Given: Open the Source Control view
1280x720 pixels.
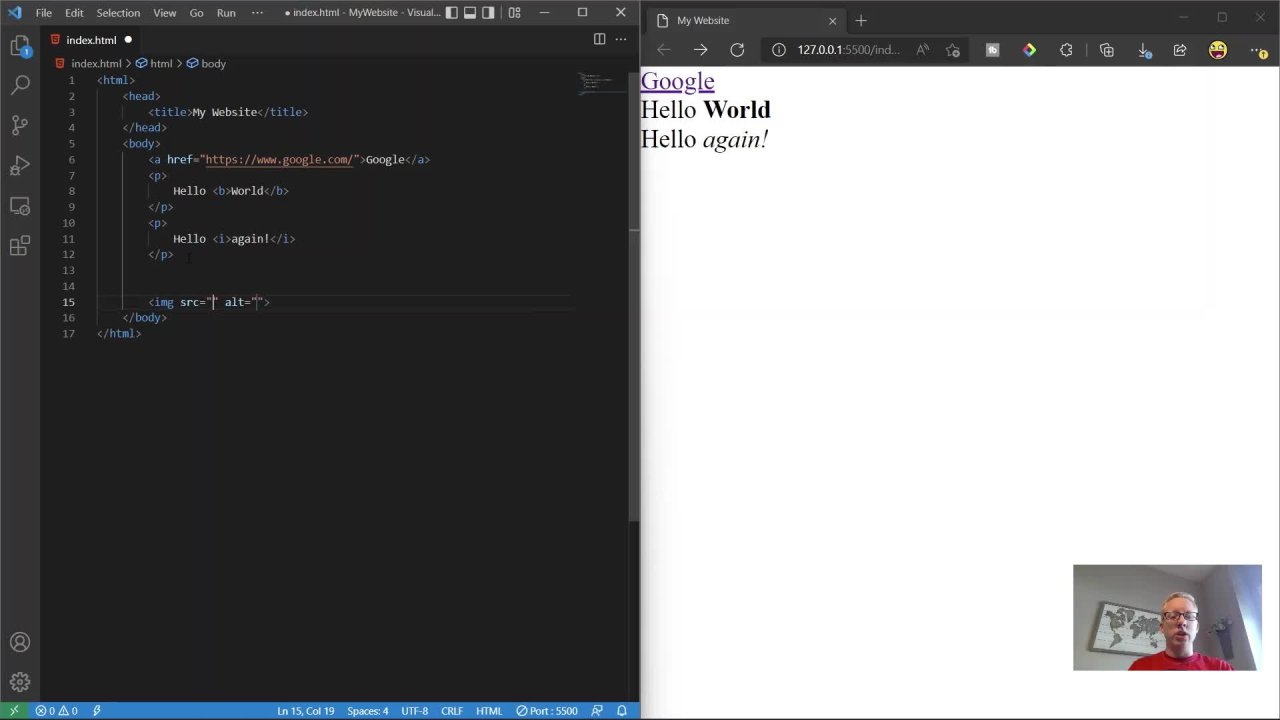Looking at the screenshot, I should [20, 124].
